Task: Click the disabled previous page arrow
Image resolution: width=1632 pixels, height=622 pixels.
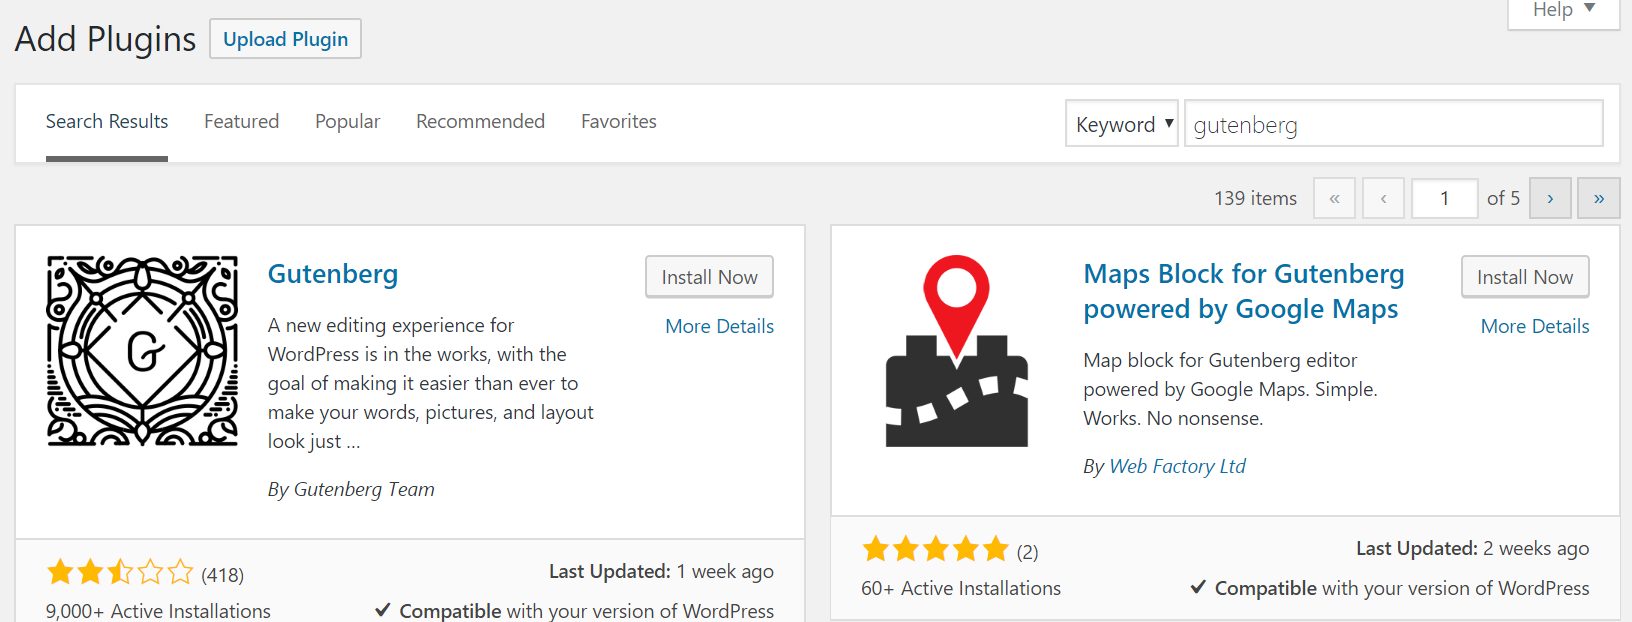Action: tap(1383, 198)
